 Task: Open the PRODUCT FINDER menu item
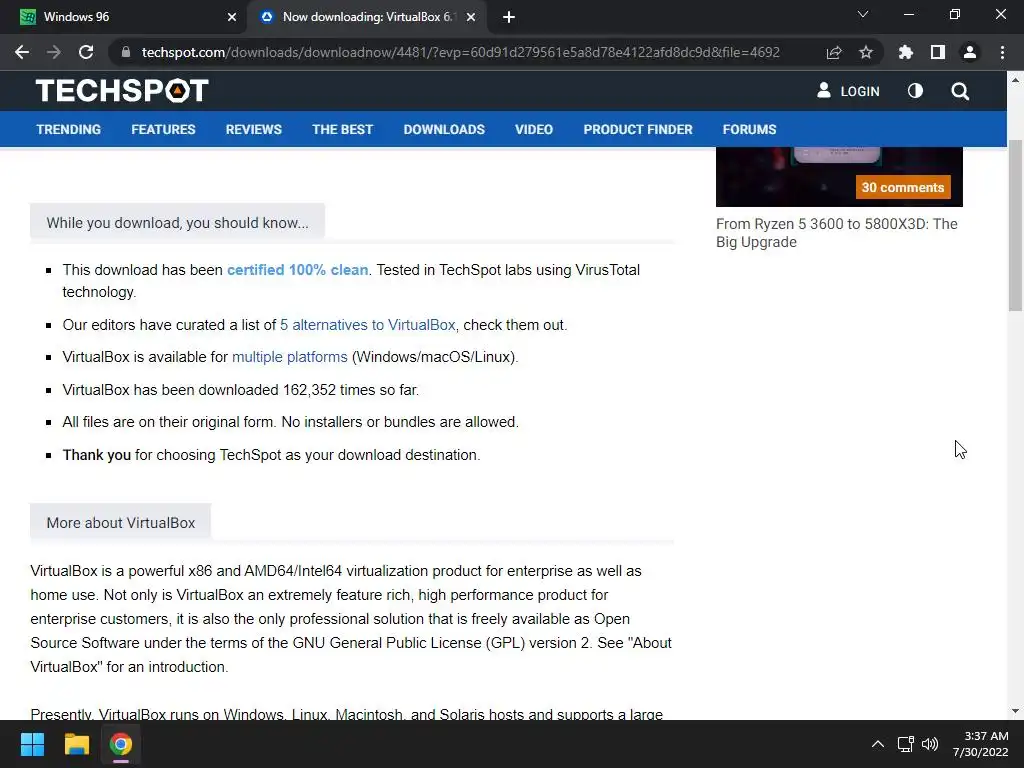638,129
